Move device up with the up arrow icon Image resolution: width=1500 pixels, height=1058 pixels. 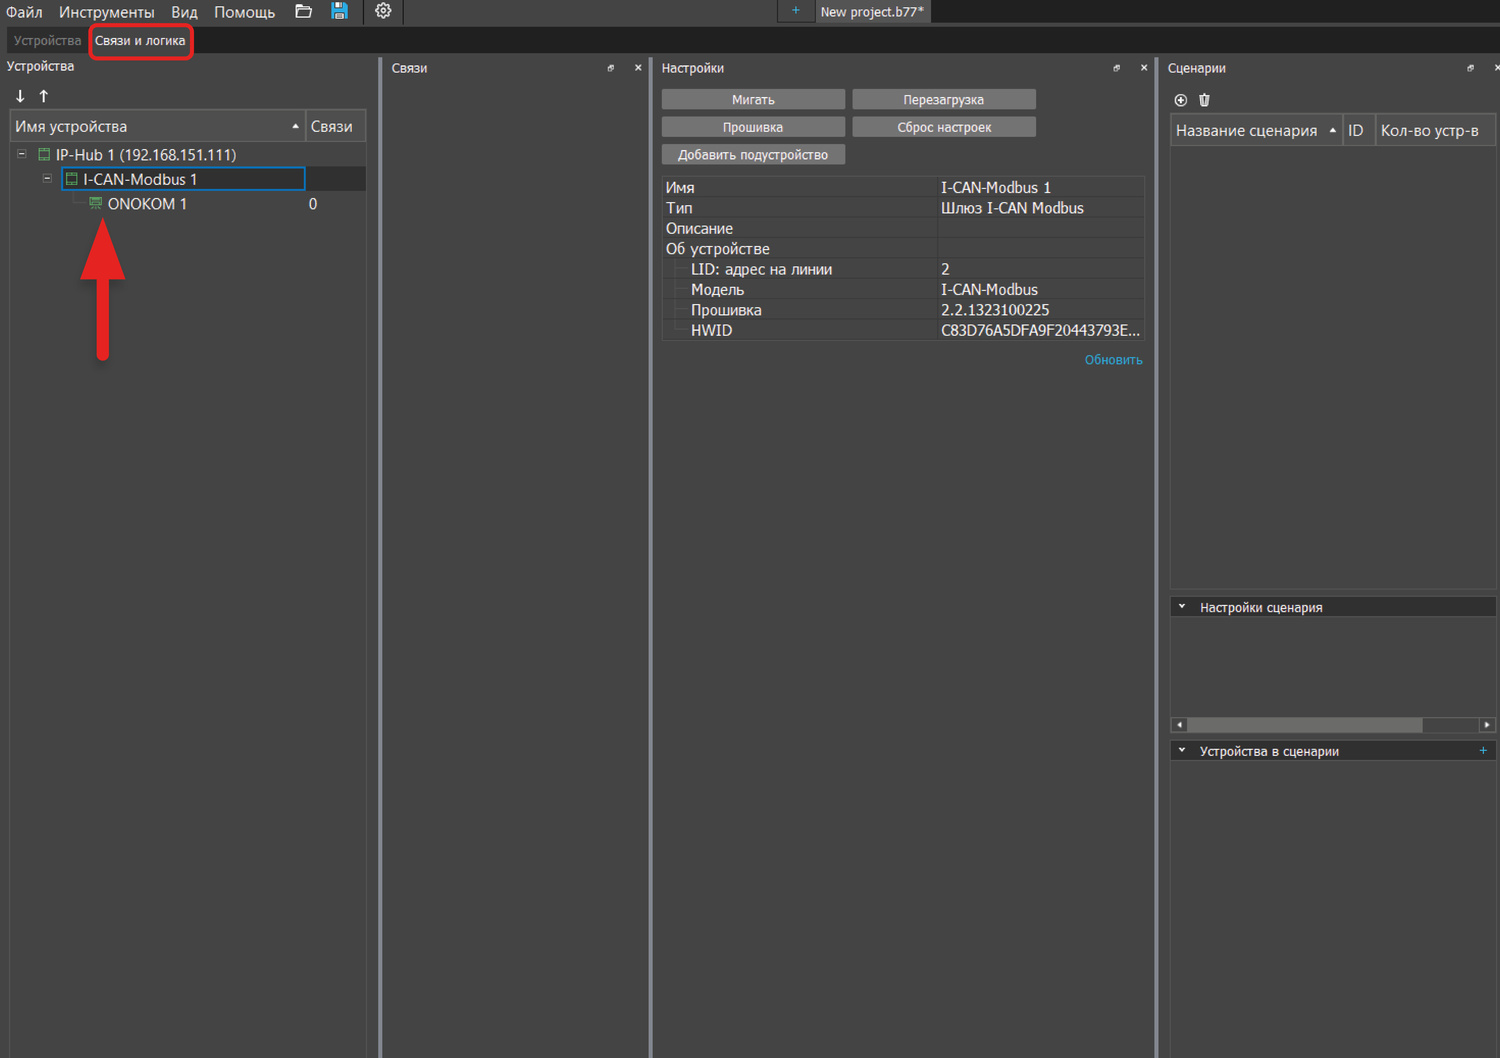(x=44, y=96)
